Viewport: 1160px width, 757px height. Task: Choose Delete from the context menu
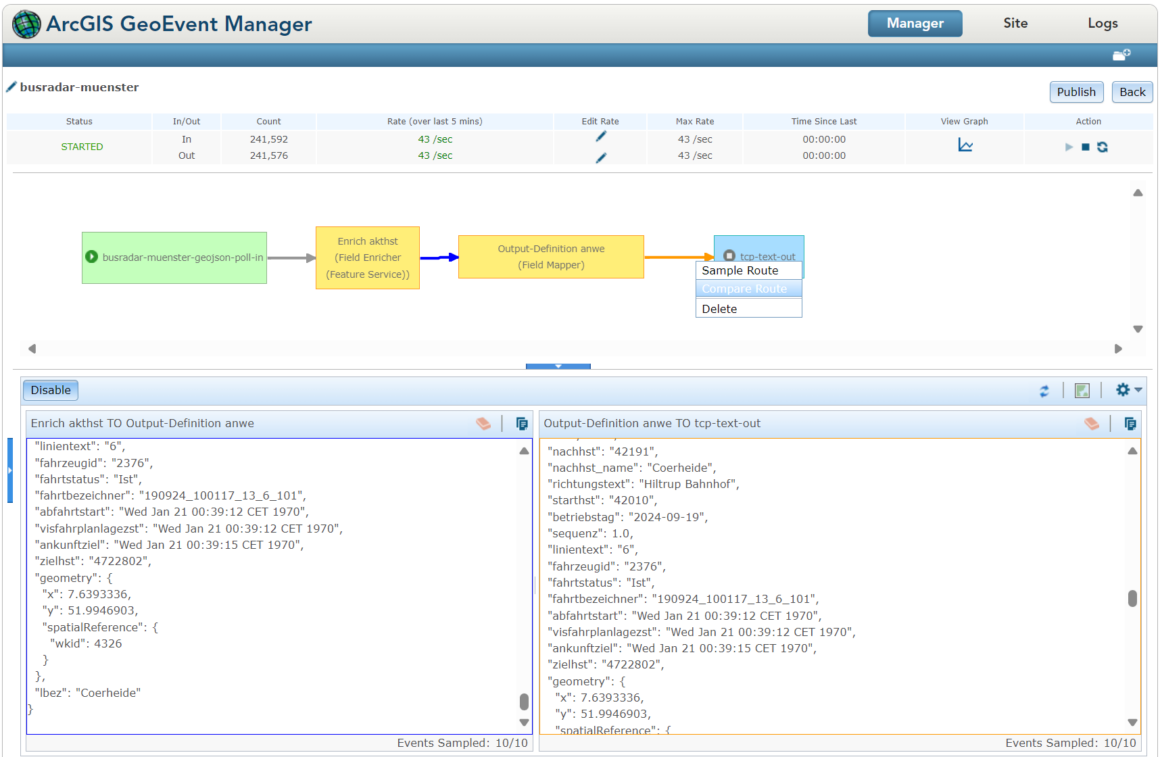[x=749, y=309]
